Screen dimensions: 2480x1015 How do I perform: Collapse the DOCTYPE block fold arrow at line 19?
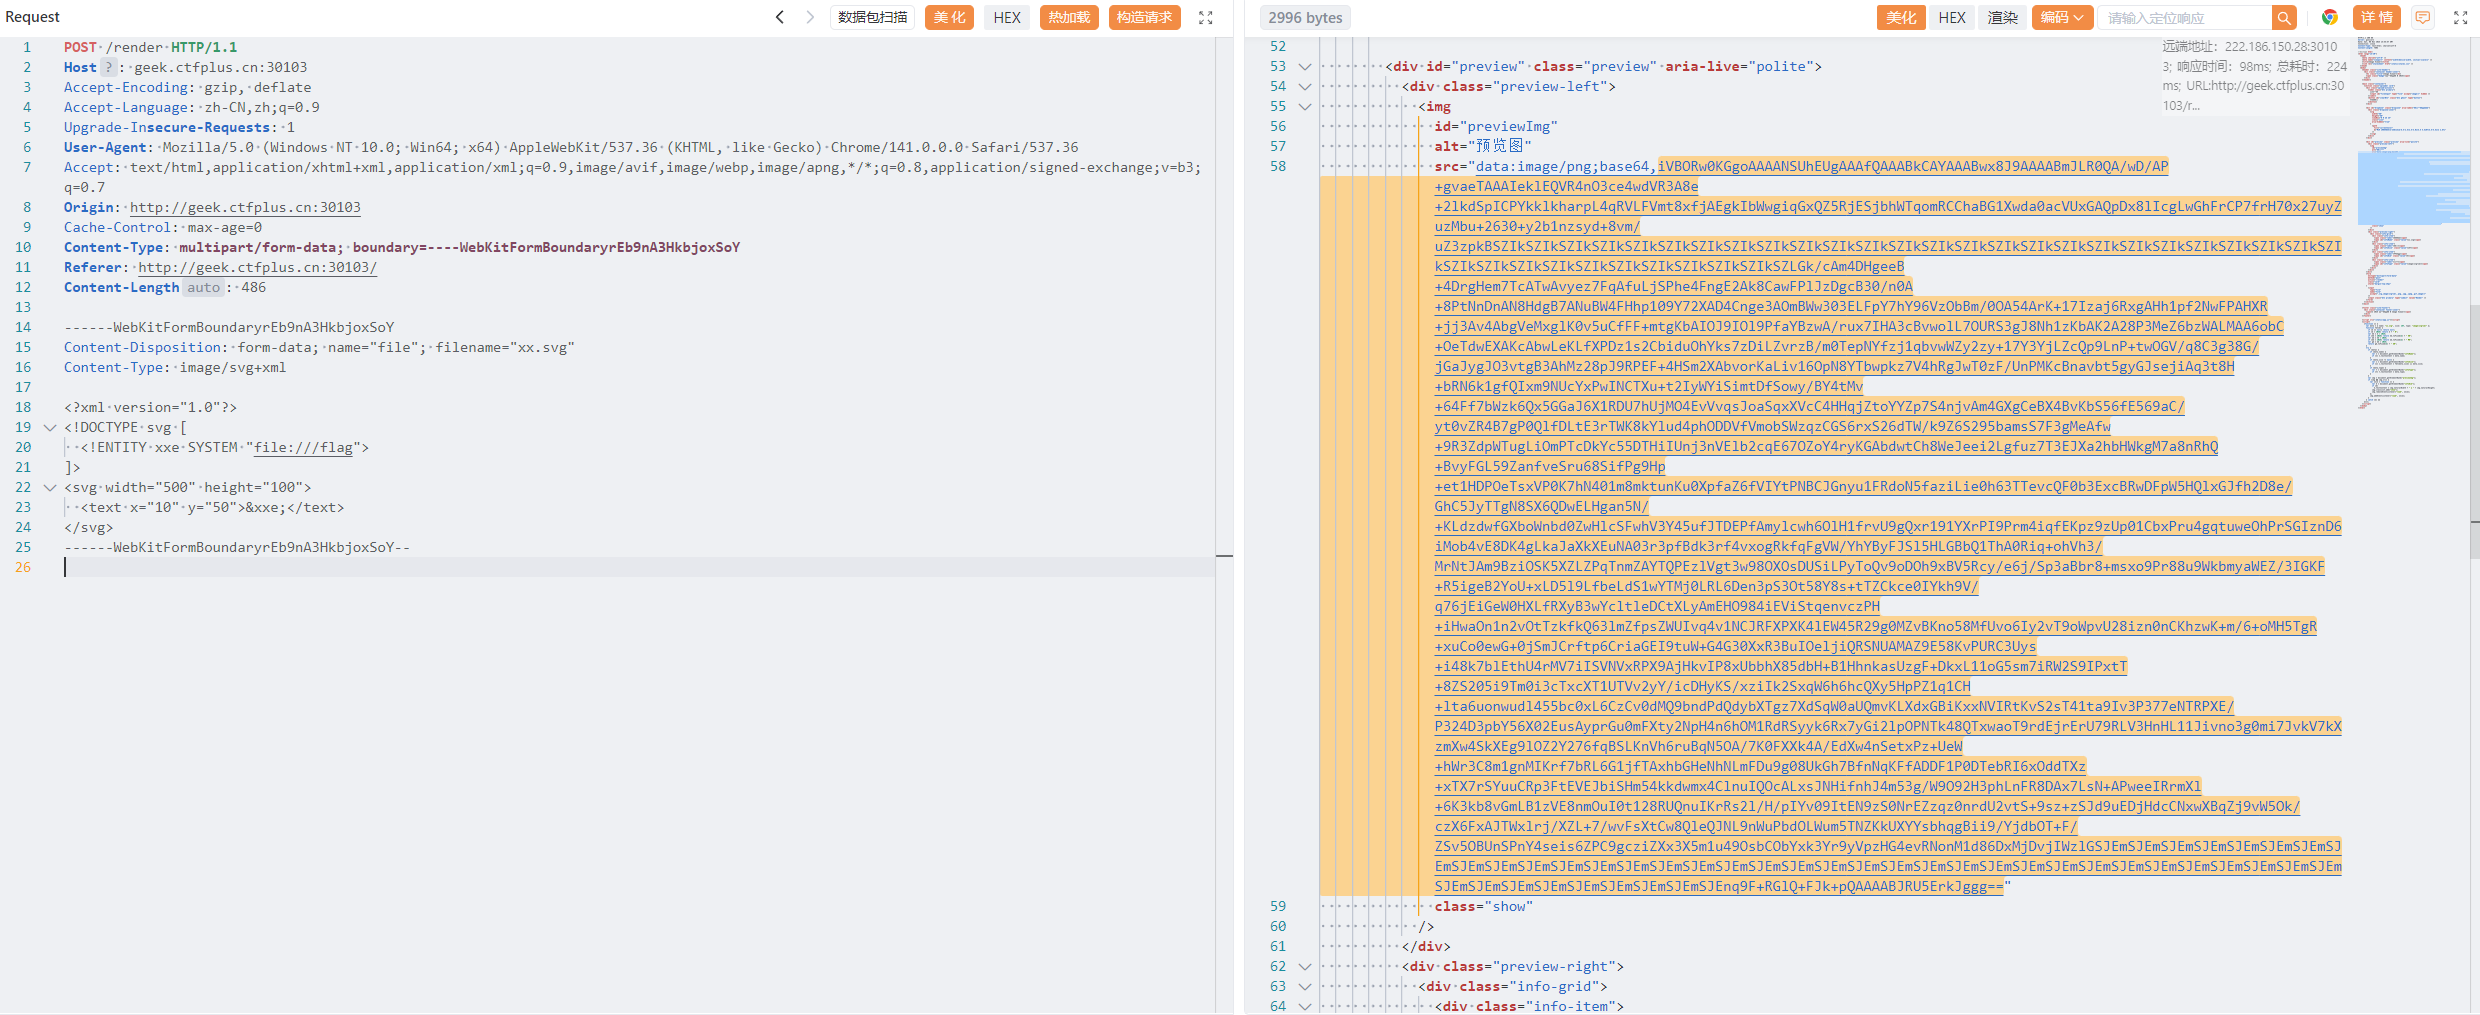click(x=50, y=428)
